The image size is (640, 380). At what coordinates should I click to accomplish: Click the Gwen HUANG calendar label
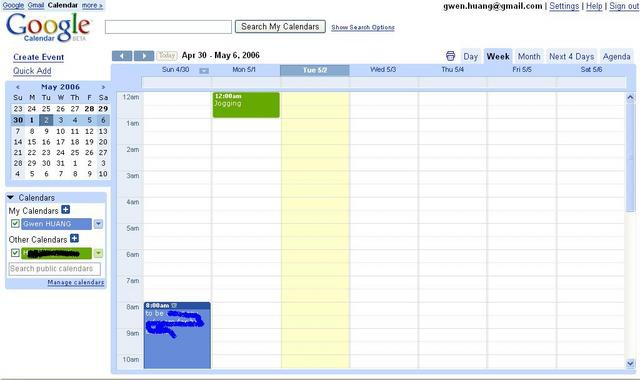(x=56, y=224)
